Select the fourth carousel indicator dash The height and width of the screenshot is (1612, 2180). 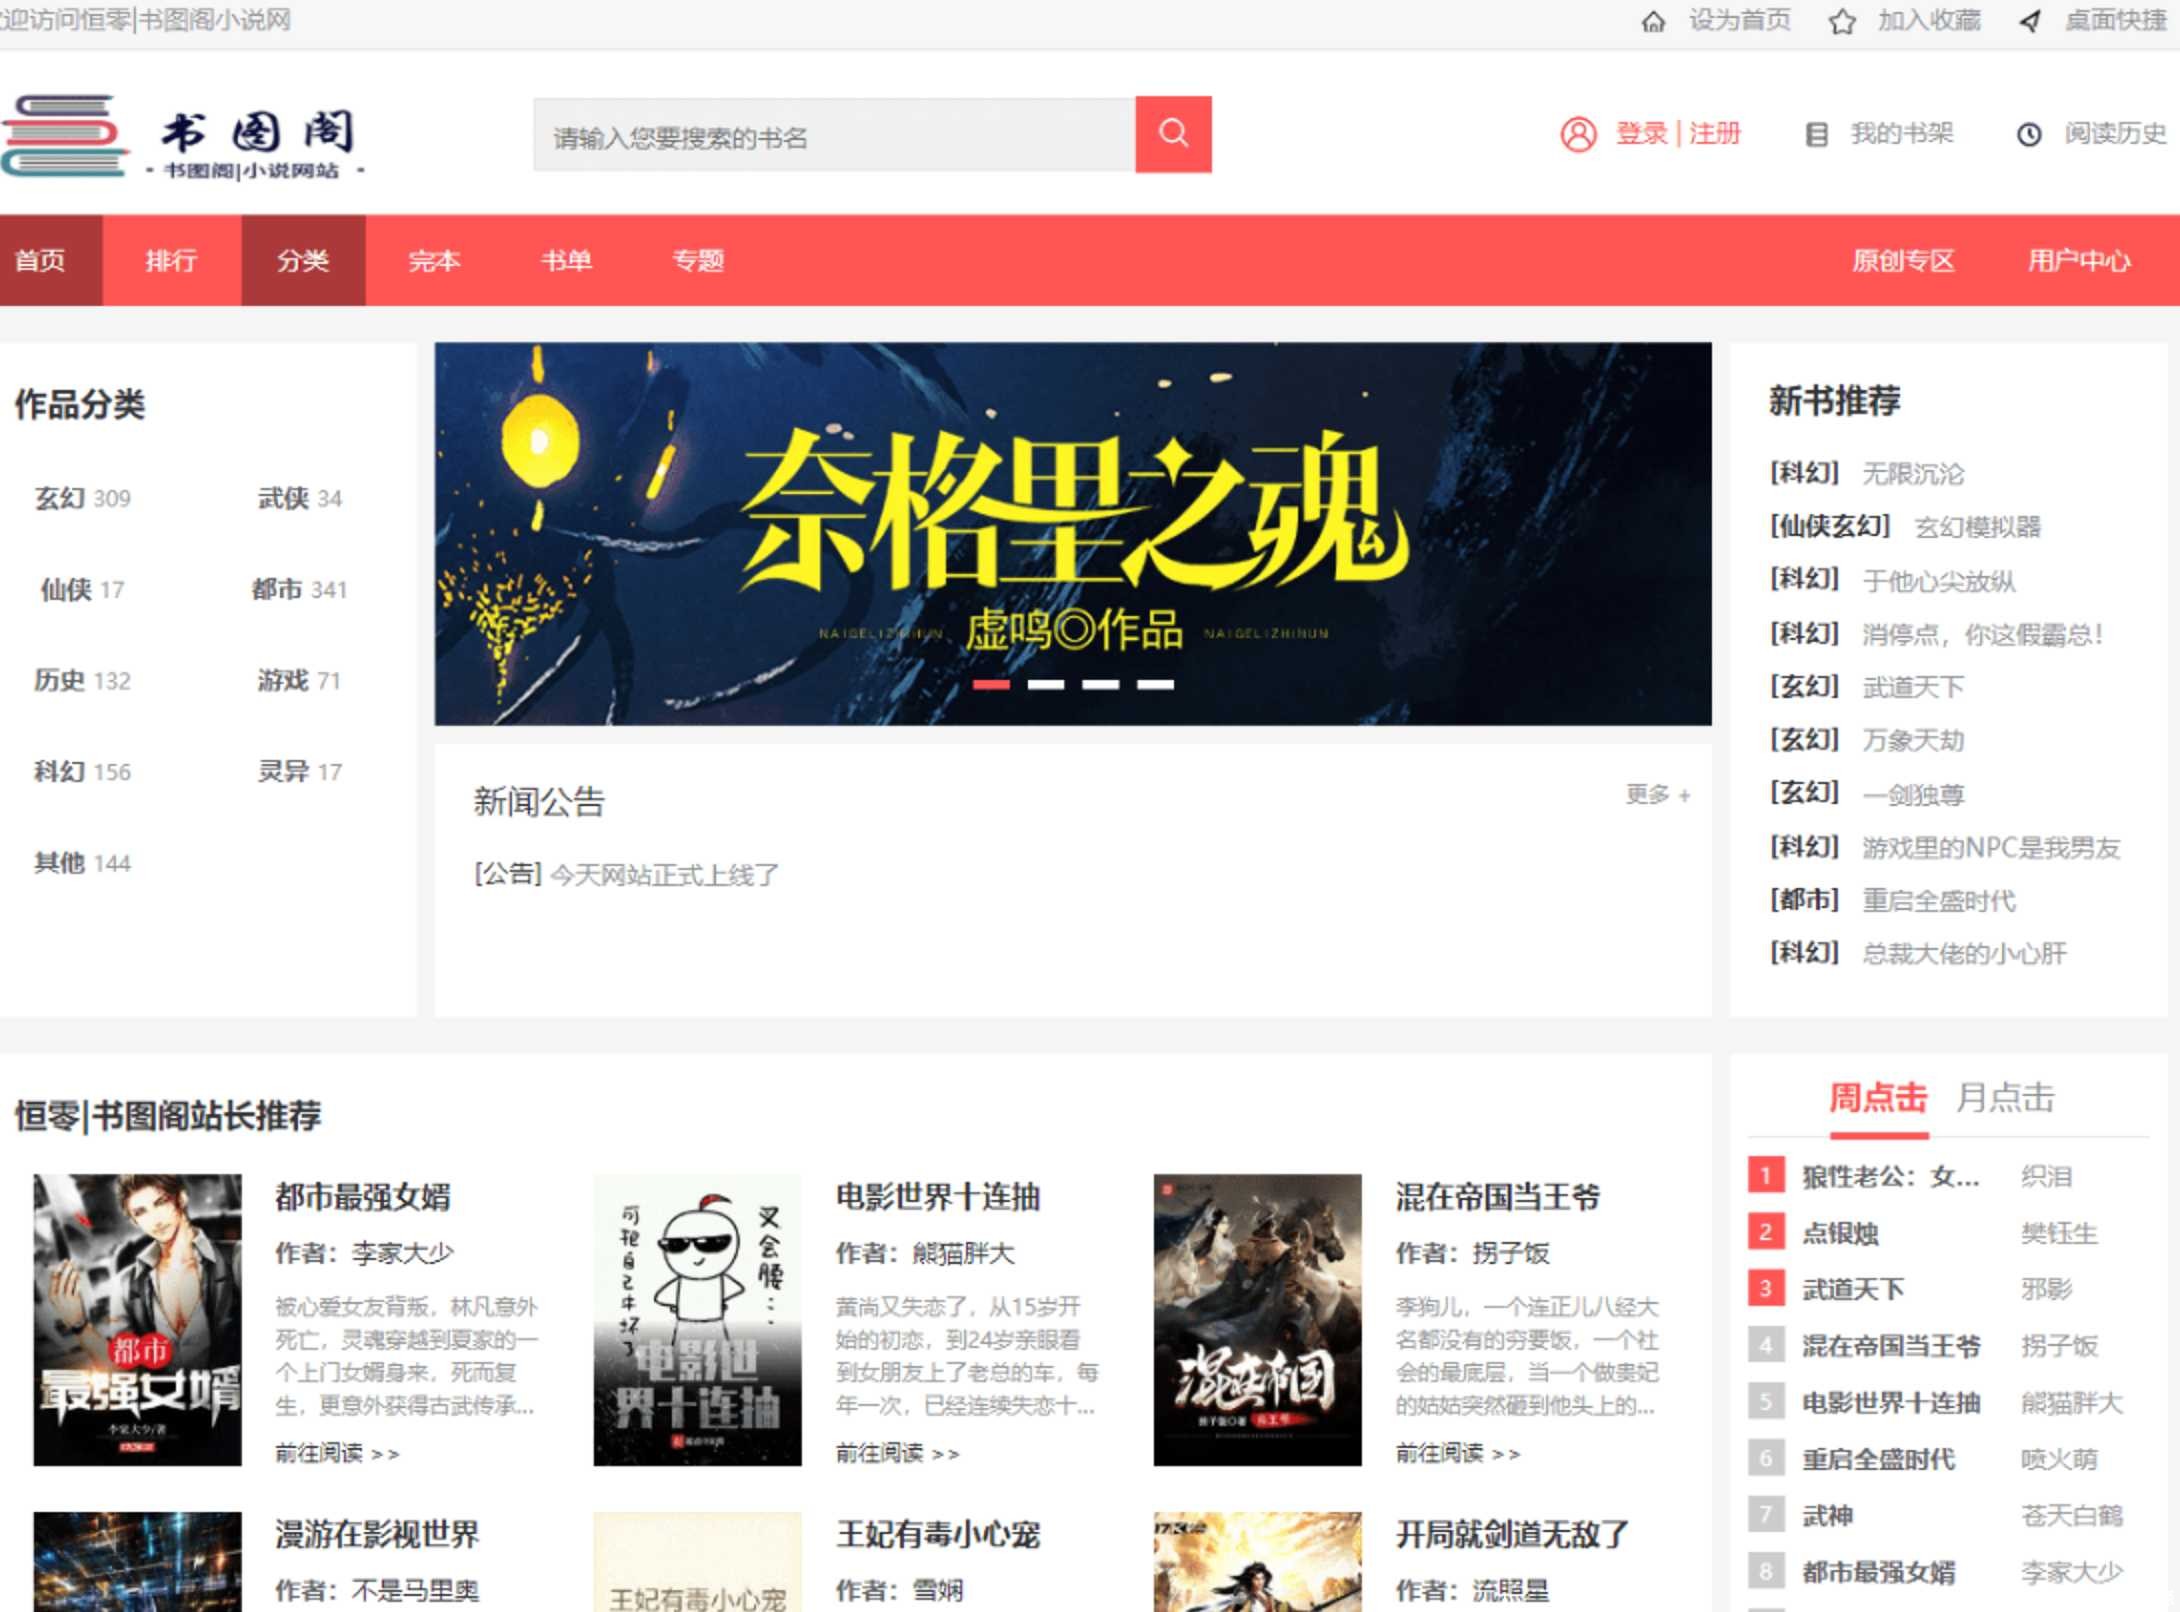1155,685
